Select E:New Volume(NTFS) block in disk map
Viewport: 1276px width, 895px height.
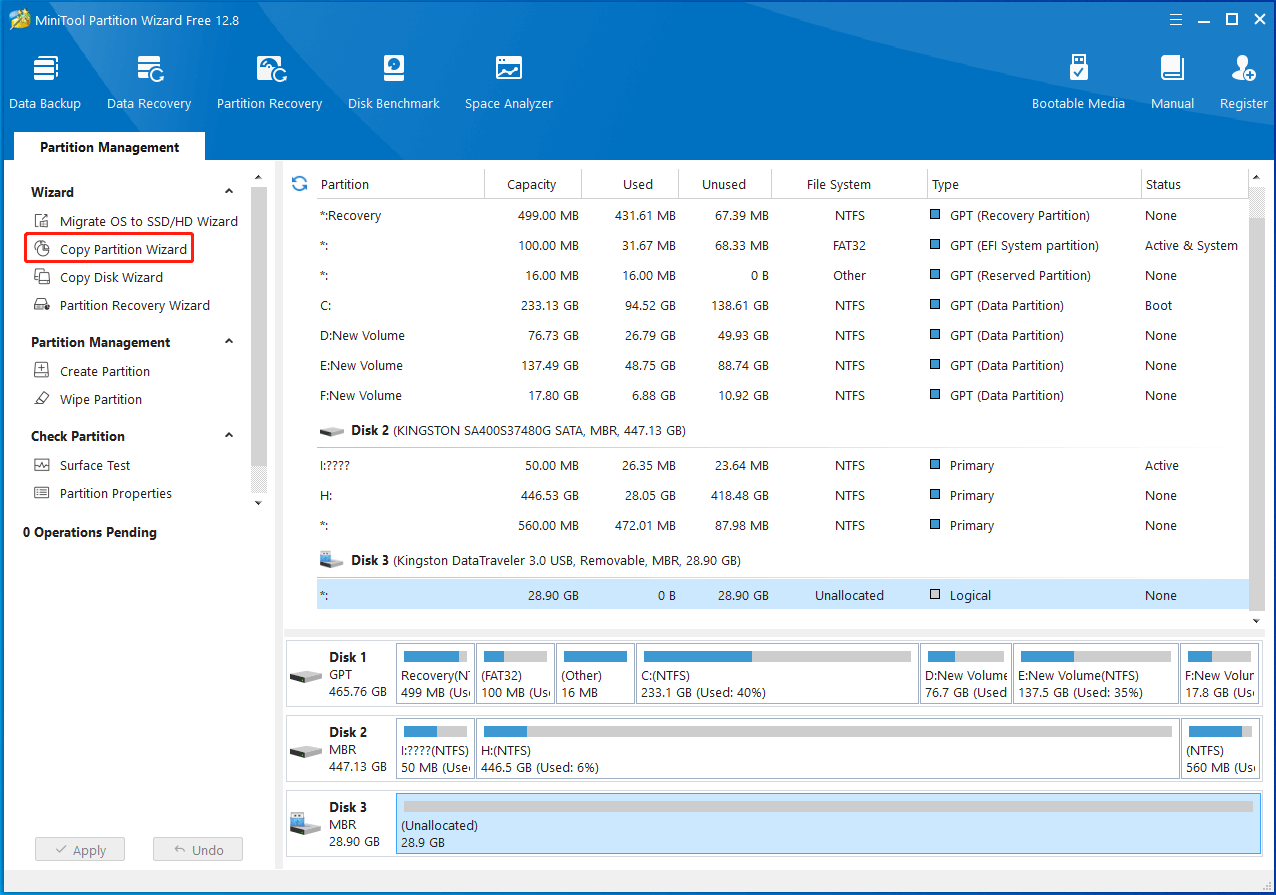(1095, 674)
